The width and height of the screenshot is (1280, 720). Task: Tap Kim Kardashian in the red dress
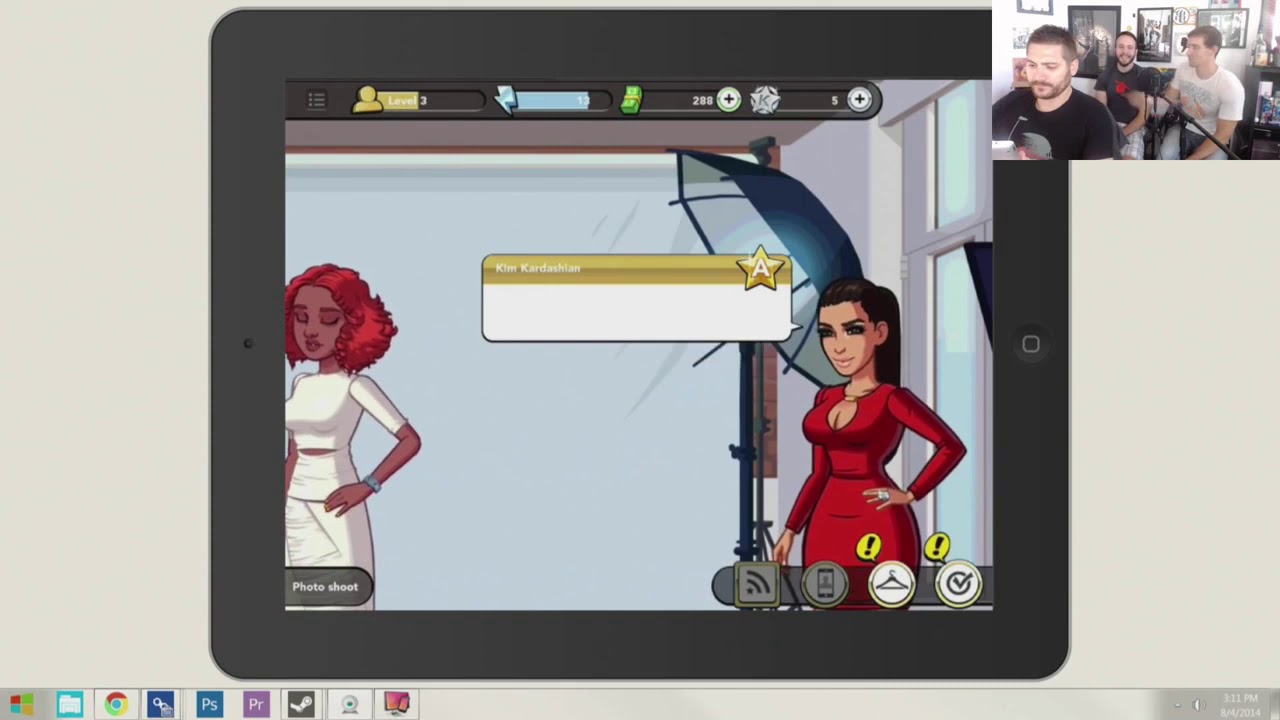(867, 440)
